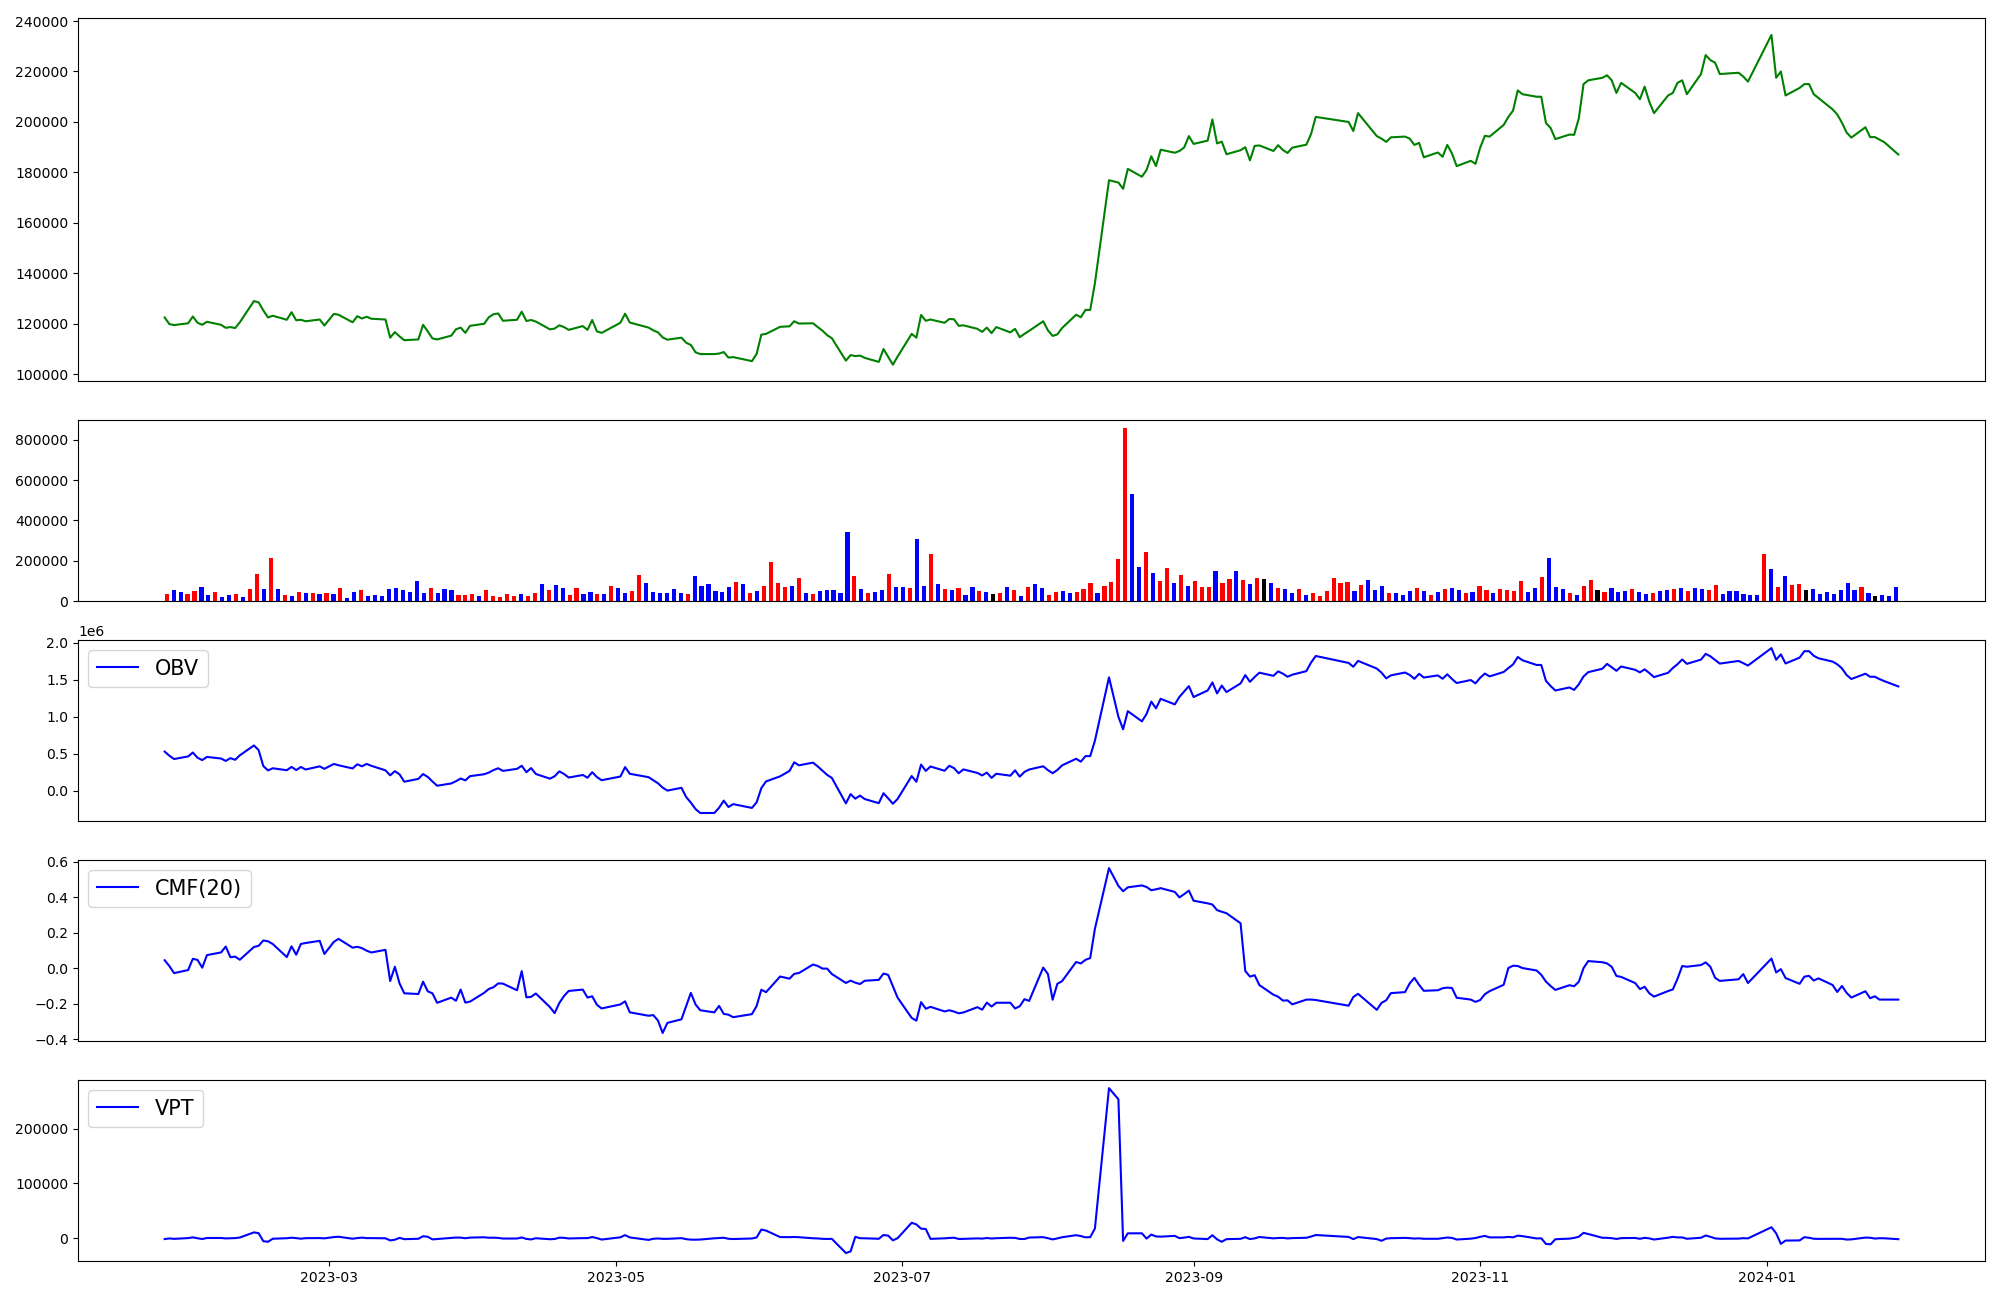Click the tall blue volume bar near 530000
Screen dimensions: 2000x1300
point(1132,548)
